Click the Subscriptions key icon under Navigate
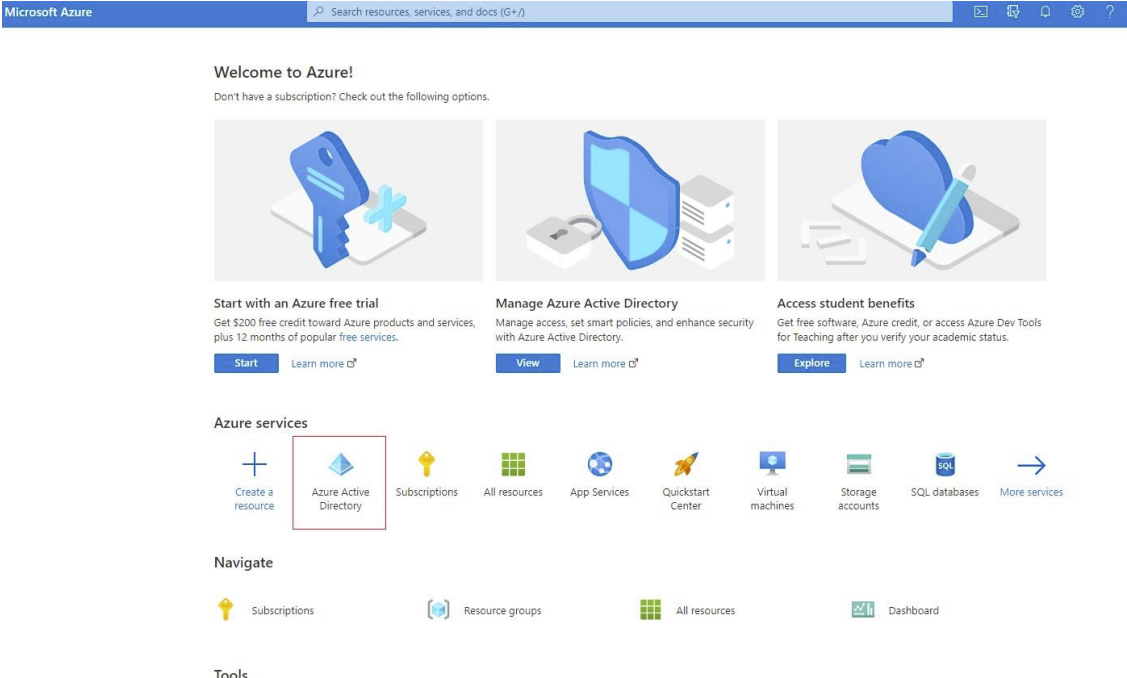 pyautogui.click(x=226, y=609)
